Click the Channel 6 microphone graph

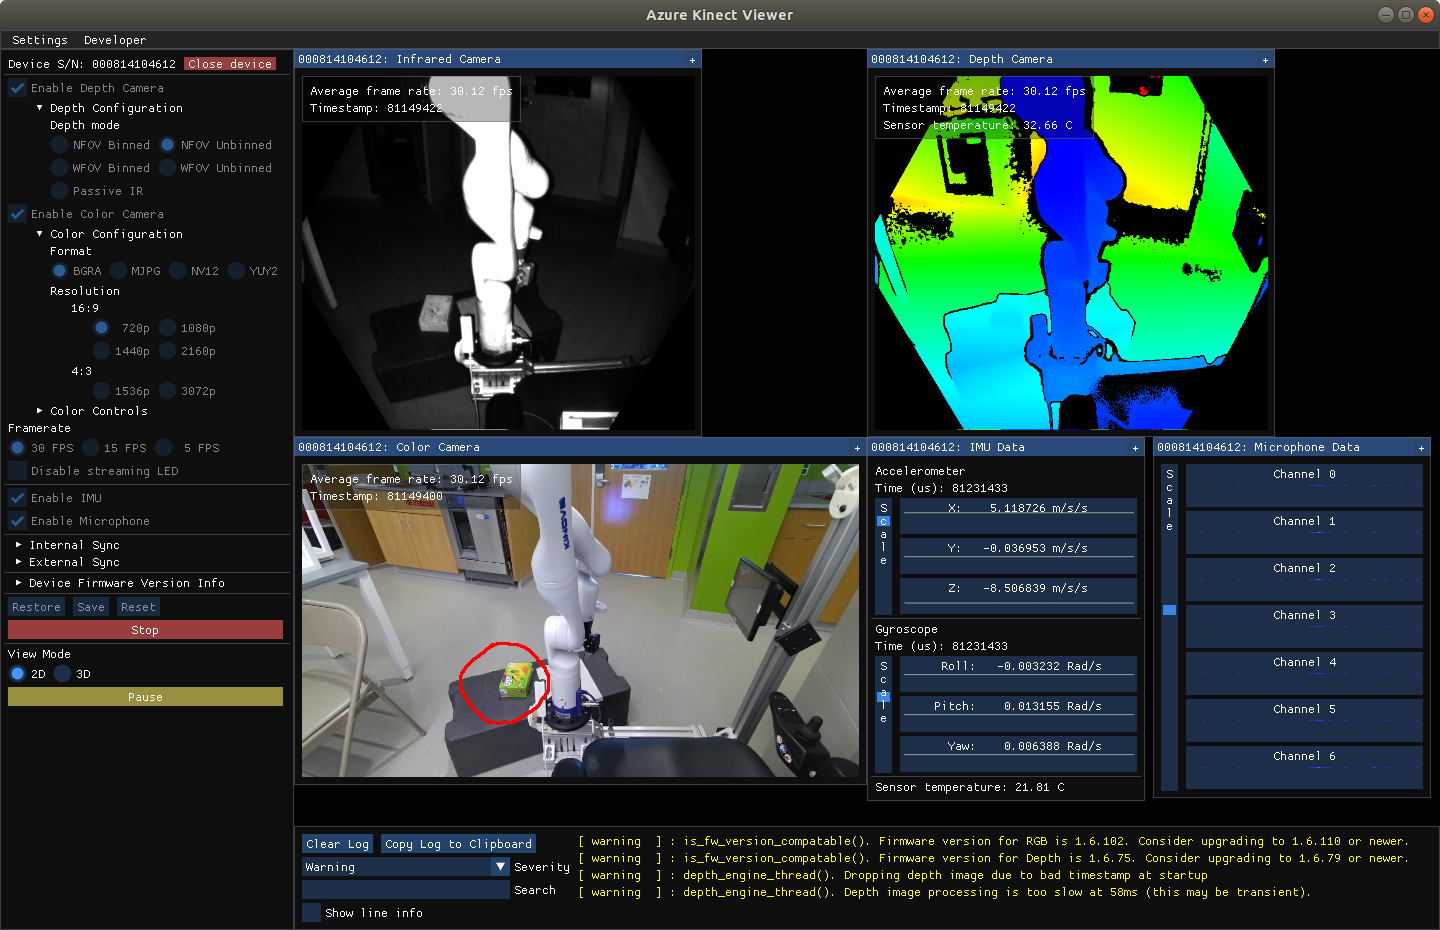(x=1304, y=767)
